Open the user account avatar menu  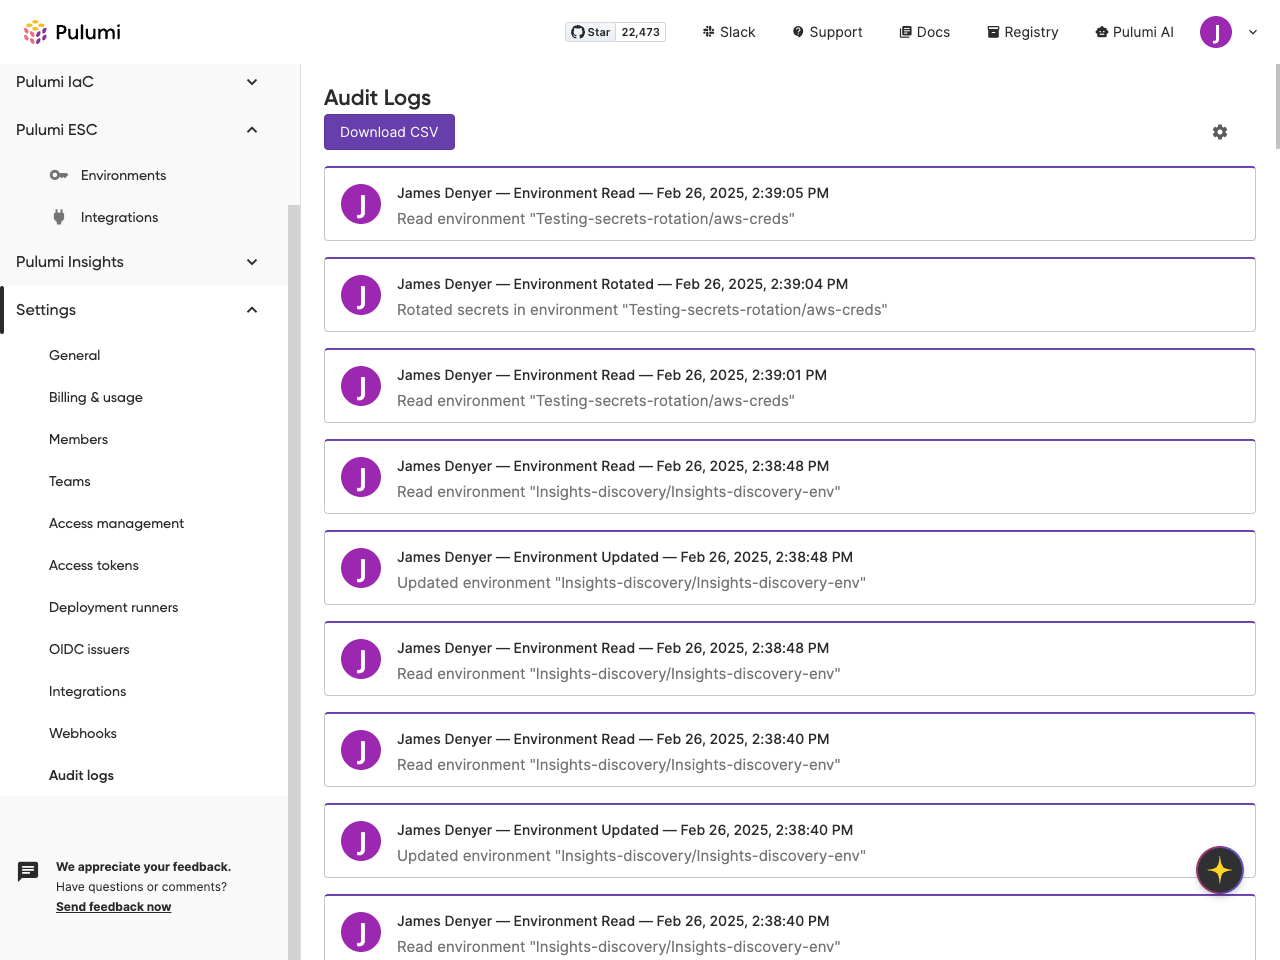pos(1216,31)
